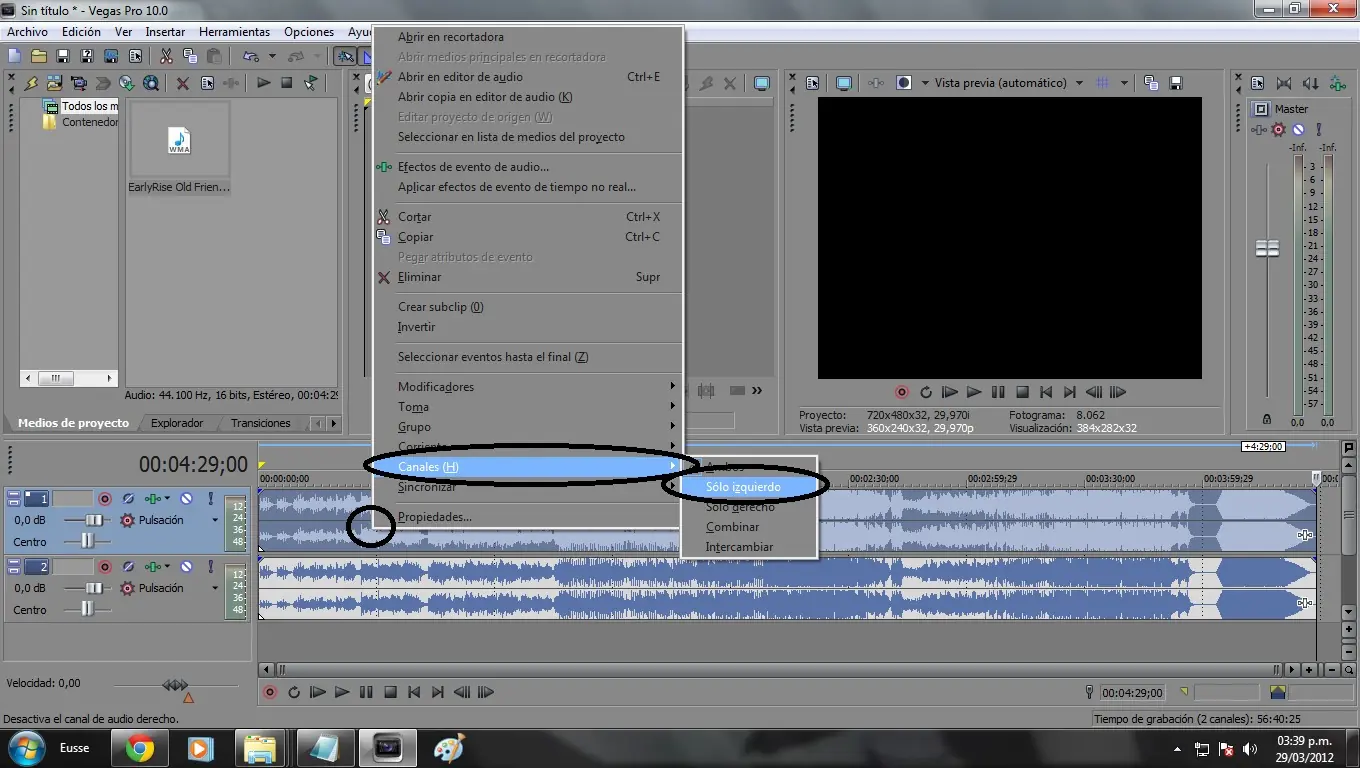Create a new project with the blank page icon

[15, 57]
